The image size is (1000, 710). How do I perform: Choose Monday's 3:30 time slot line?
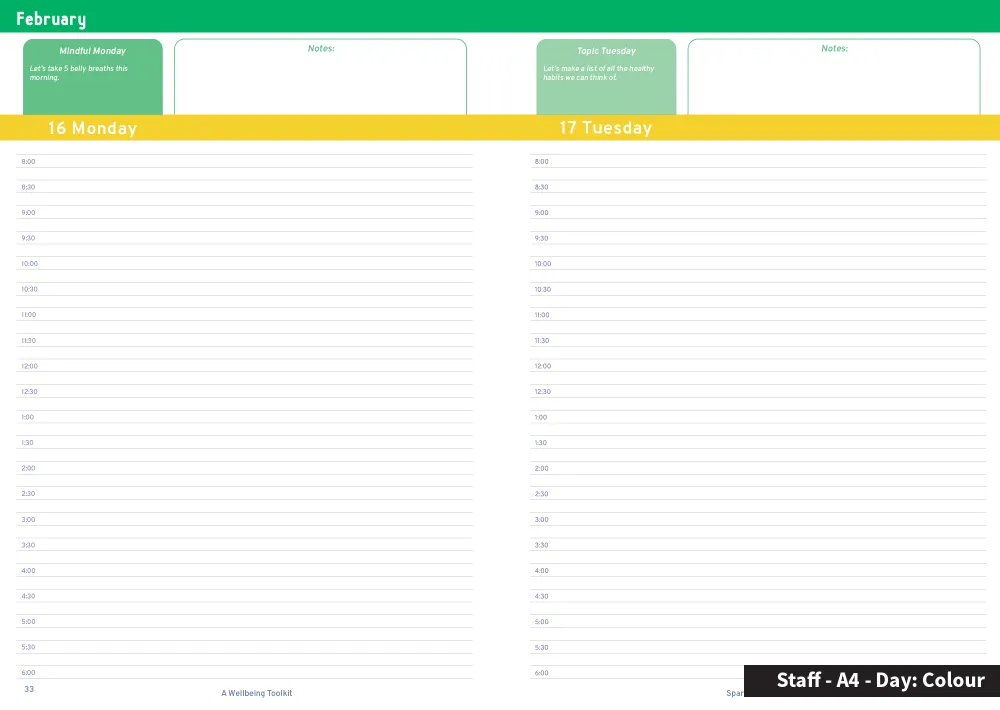245,546
